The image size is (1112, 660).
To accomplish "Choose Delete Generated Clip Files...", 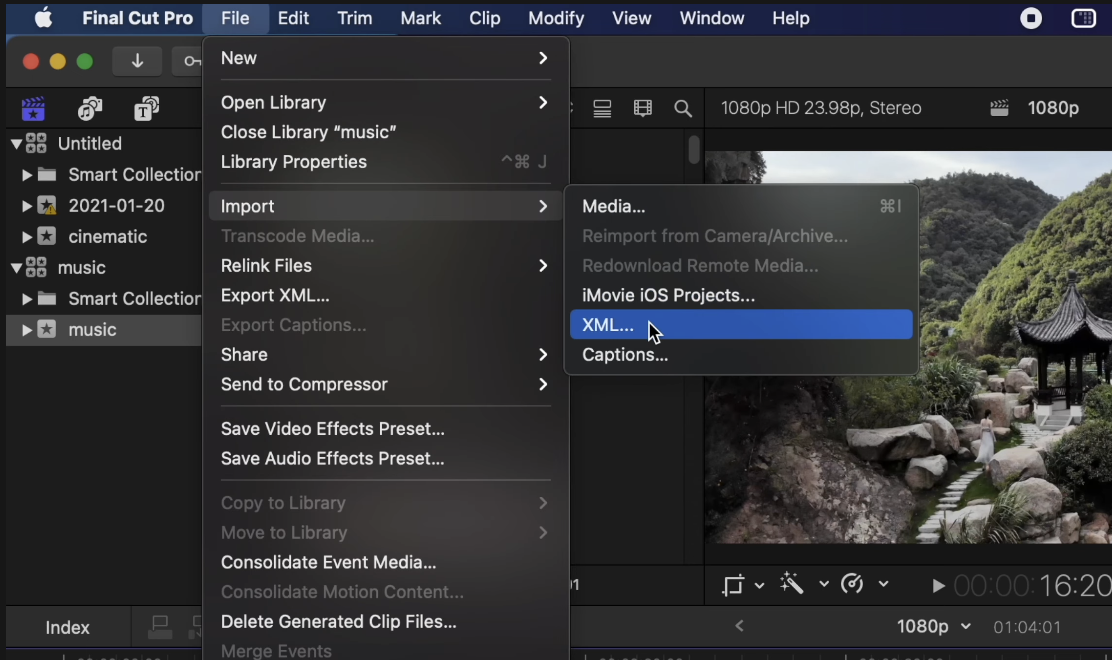I will pos(385,622).
